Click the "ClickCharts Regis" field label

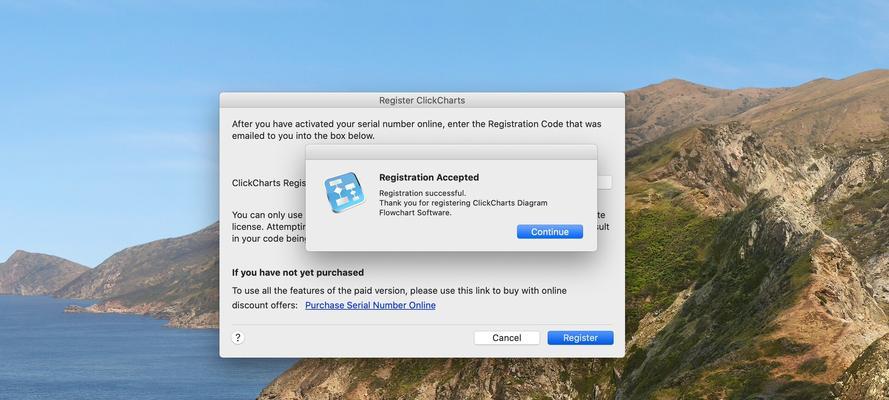point(269,183)
